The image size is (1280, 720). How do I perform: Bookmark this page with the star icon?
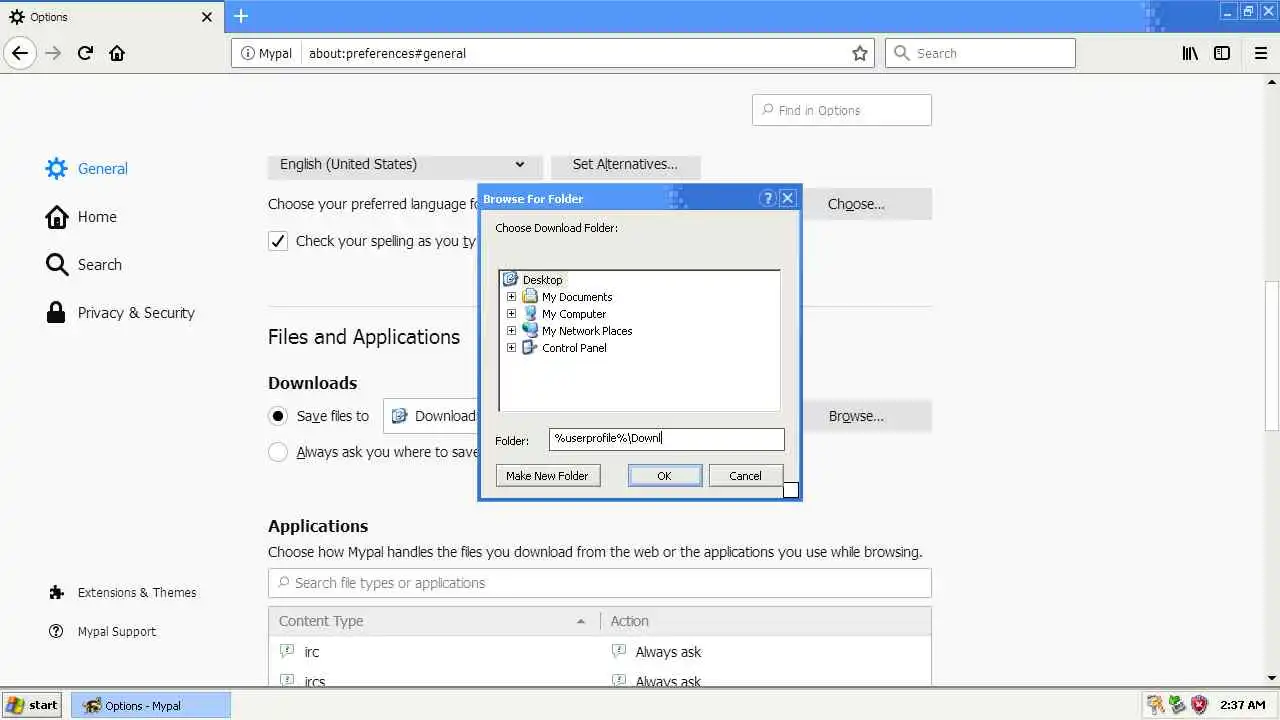(860, 53)
